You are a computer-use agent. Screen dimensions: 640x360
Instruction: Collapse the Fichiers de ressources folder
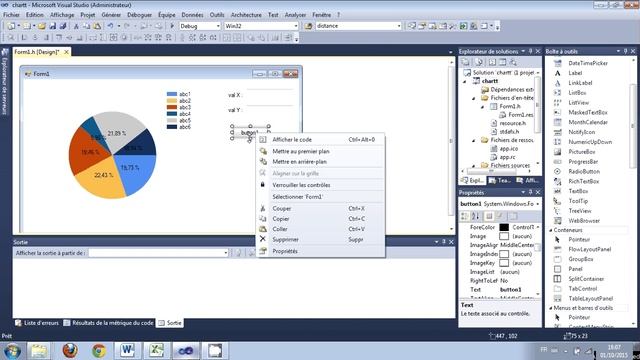coord(473,140)
